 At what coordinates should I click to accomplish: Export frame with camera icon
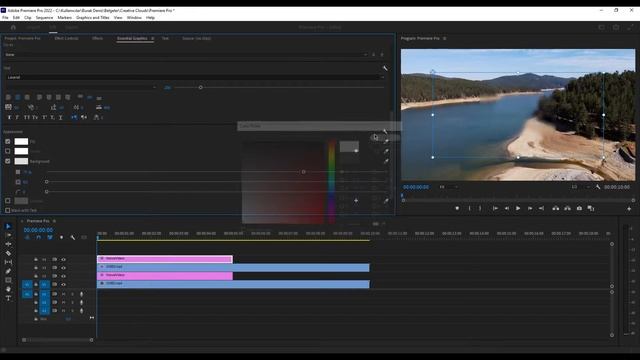point(579,209)
